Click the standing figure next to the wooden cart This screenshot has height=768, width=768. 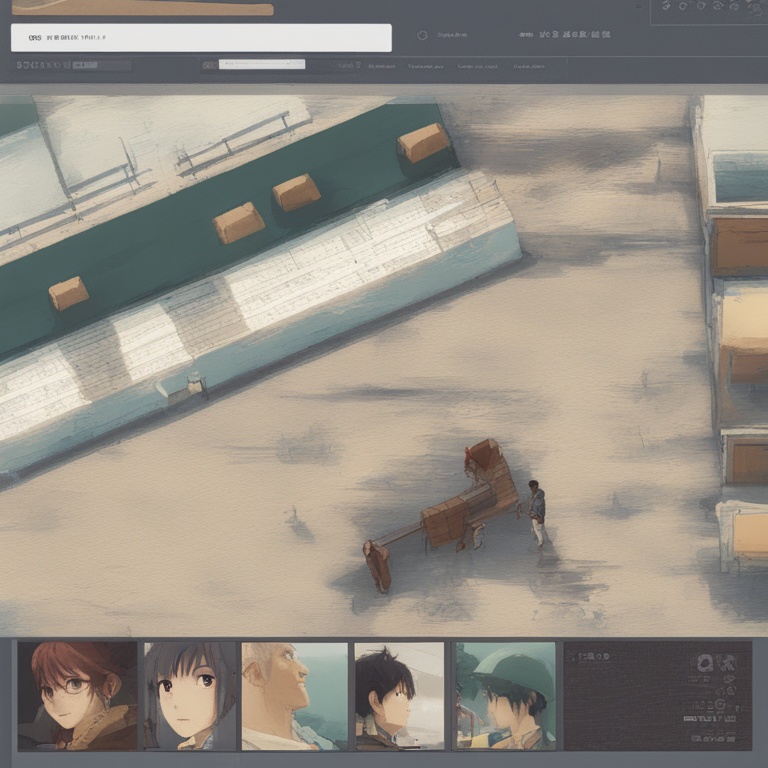tap(536, 514)
